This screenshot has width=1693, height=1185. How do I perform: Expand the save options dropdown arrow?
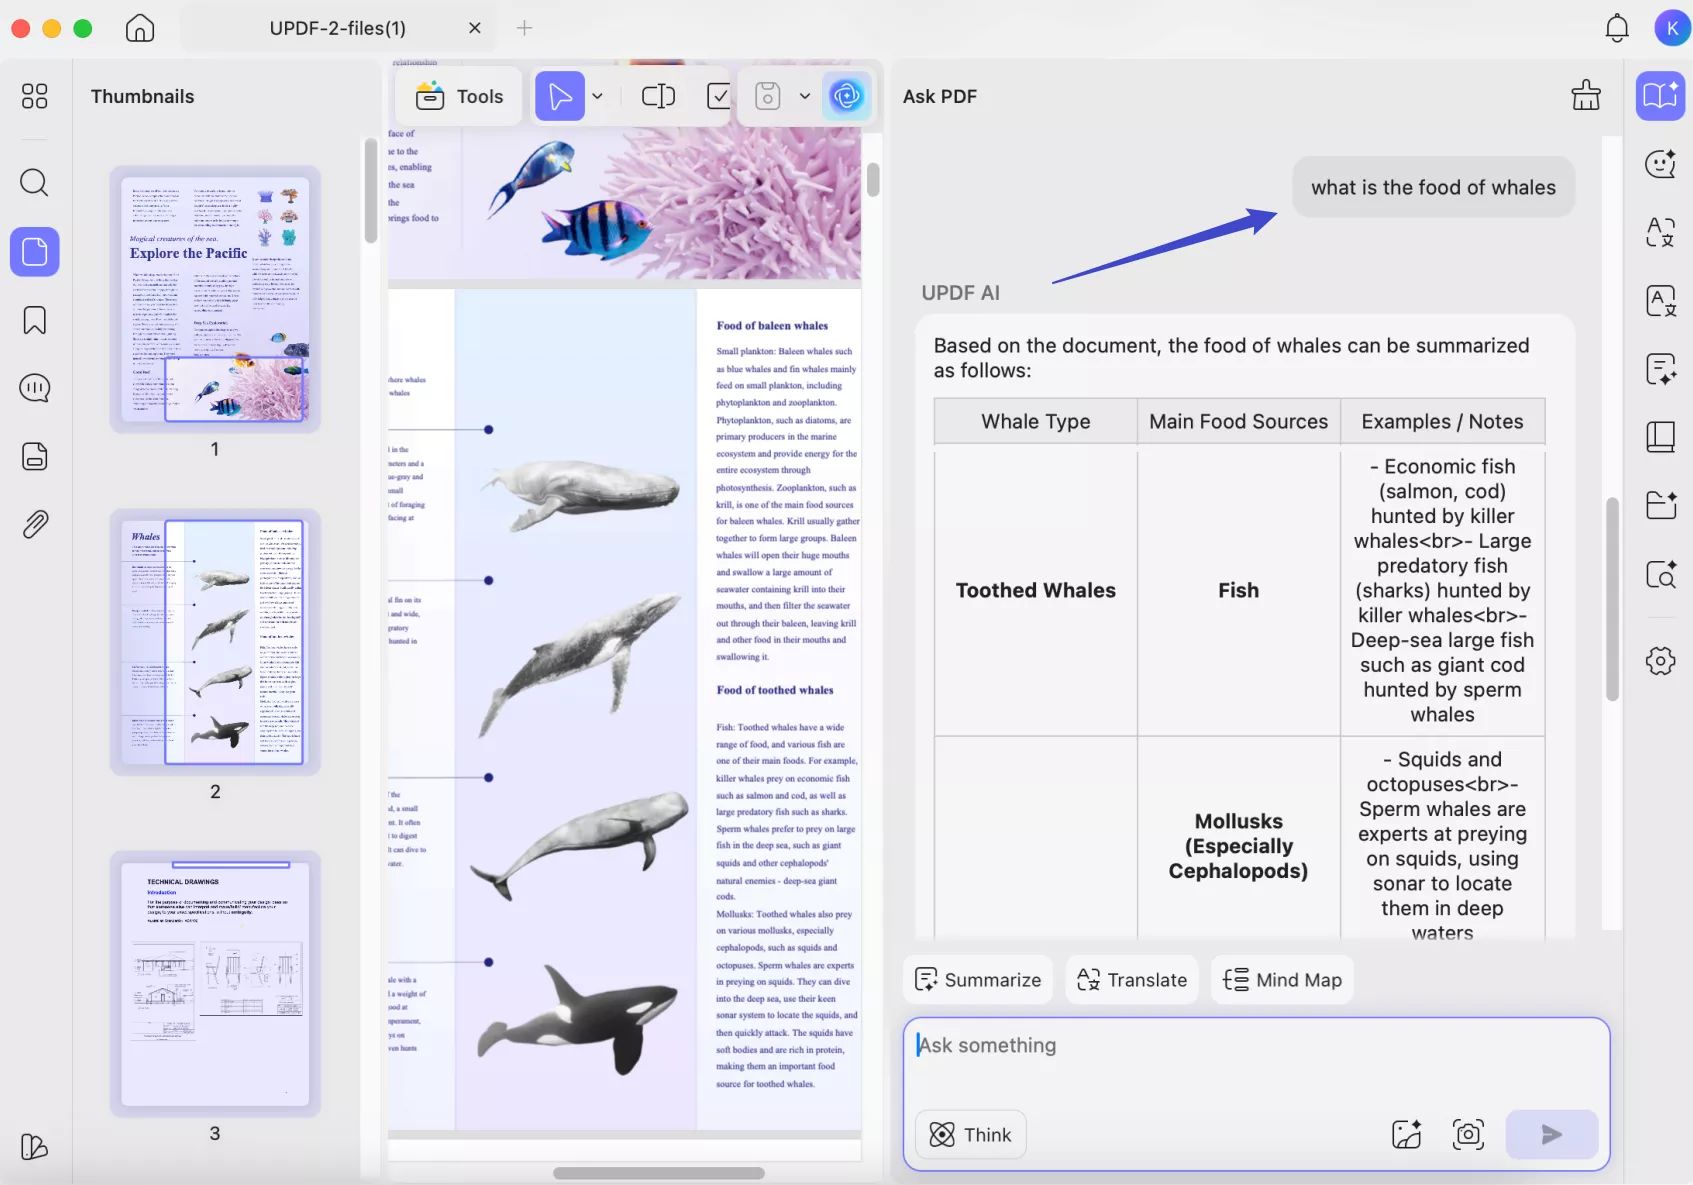coord(804,96)
